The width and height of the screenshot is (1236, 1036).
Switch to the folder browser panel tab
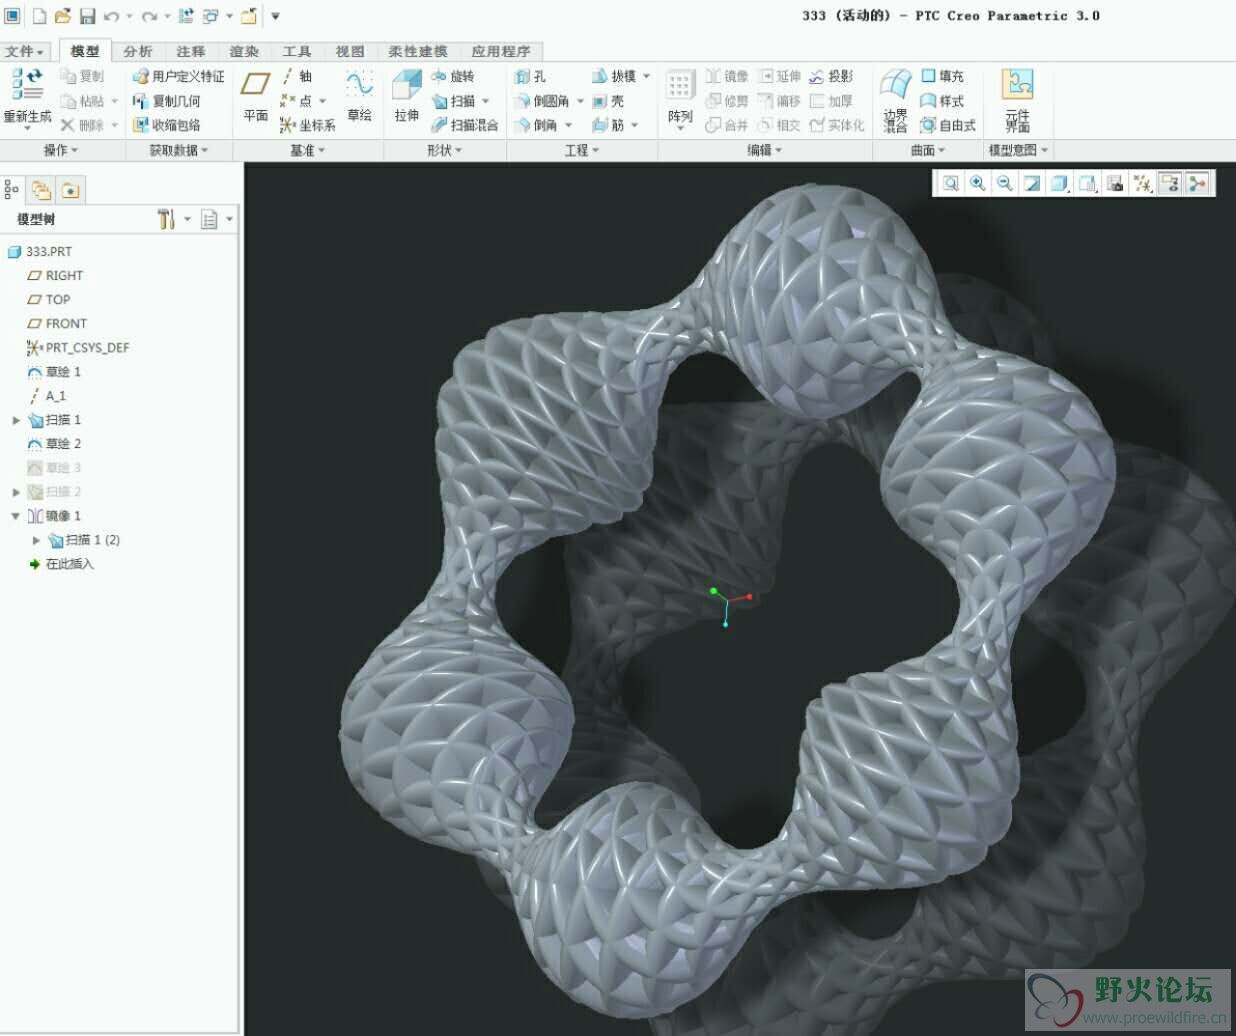[41, 189]
